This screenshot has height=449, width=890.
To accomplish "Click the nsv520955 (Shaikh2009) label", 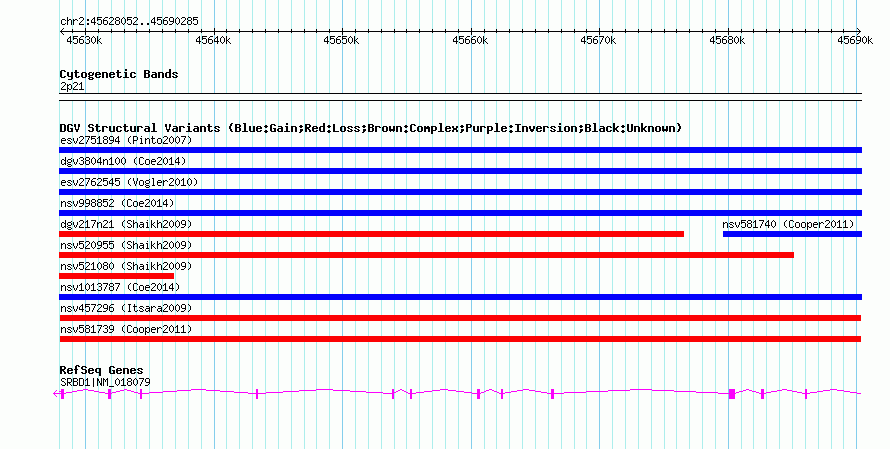I will click(126, 245).
